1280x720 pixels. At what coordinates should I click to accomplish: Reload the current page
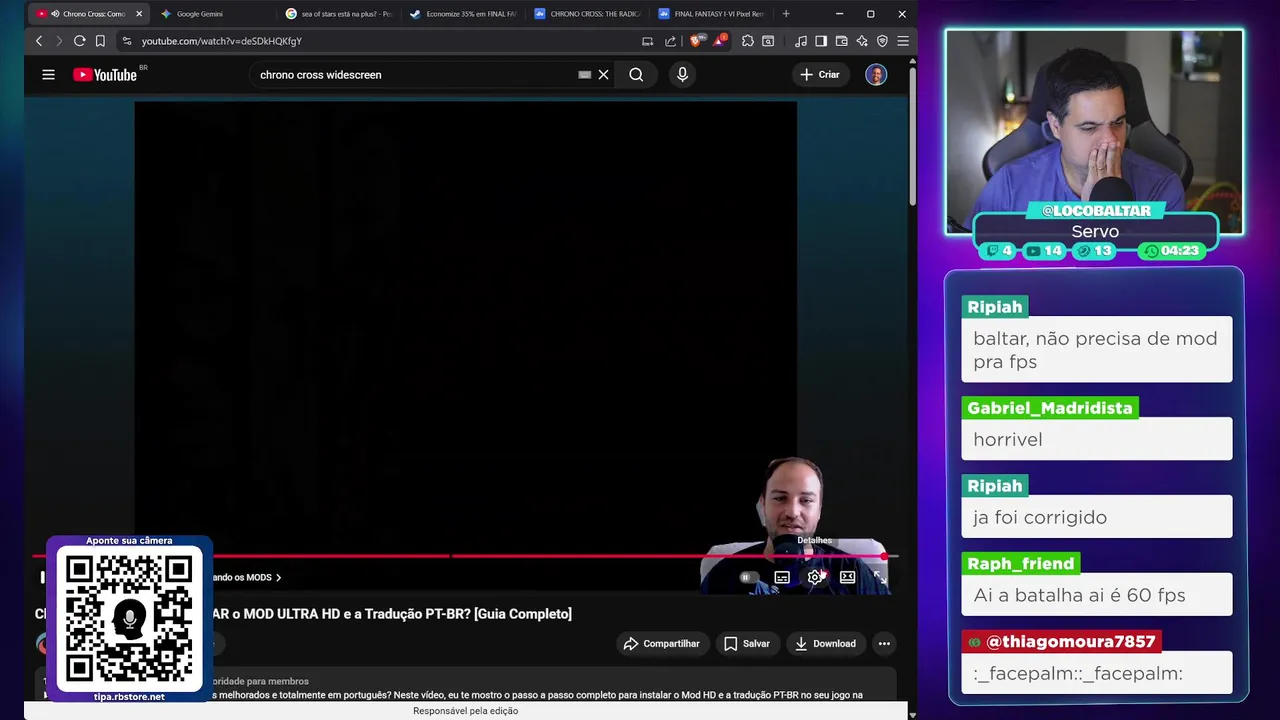point(79,41)
